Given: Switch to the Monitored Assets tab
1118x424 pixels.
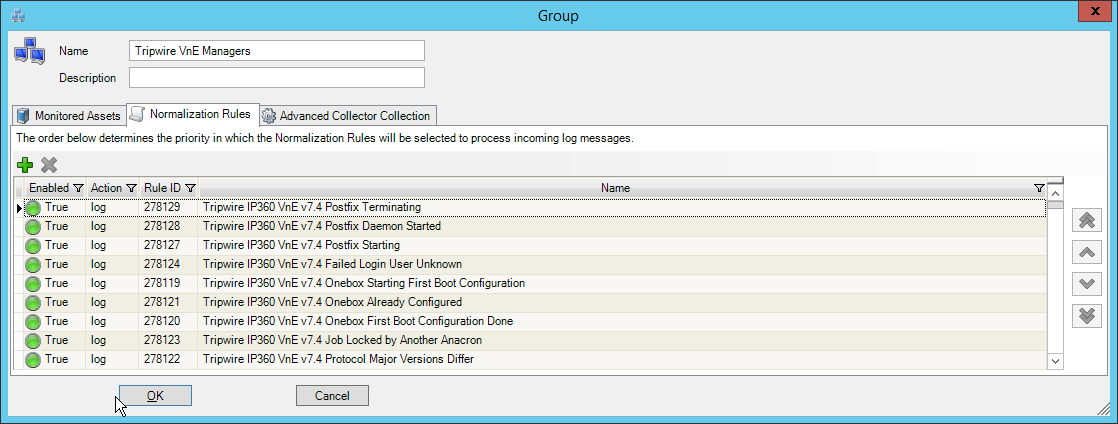Looking at the screenshot, I should coord(69,115).
